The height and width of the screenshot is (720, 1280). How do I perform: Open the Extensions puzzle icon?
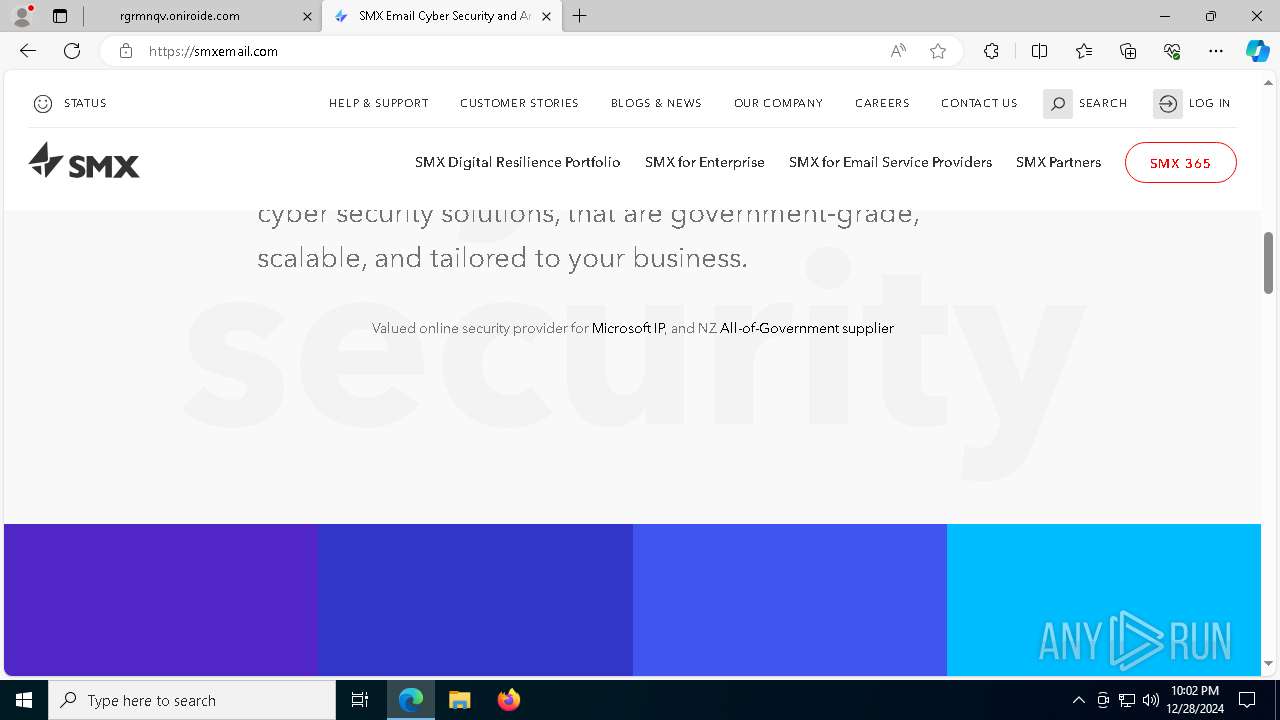tap(991, 51)
